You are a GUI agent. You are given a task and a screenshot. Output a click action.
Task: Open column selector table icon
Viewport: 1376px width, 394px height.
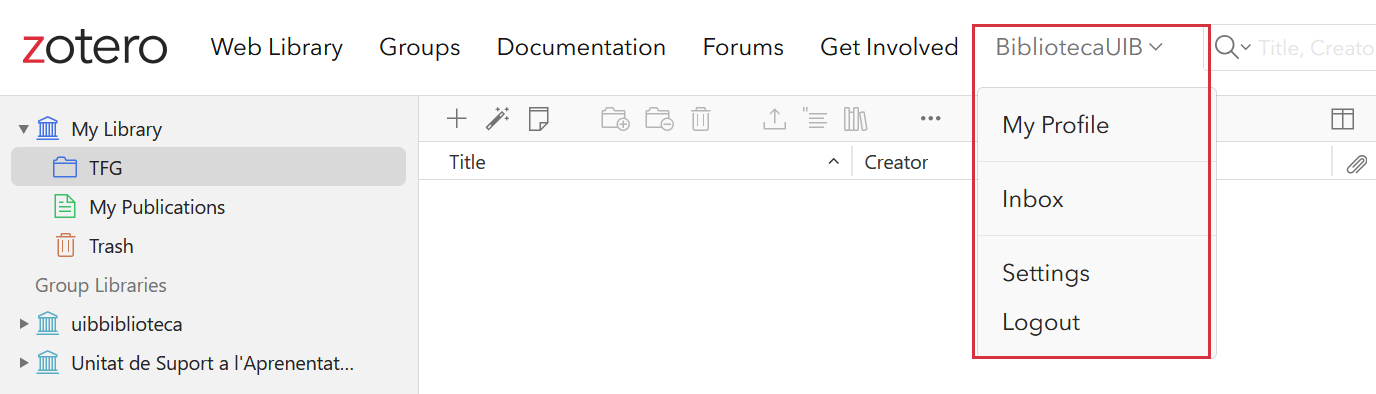1342,119
